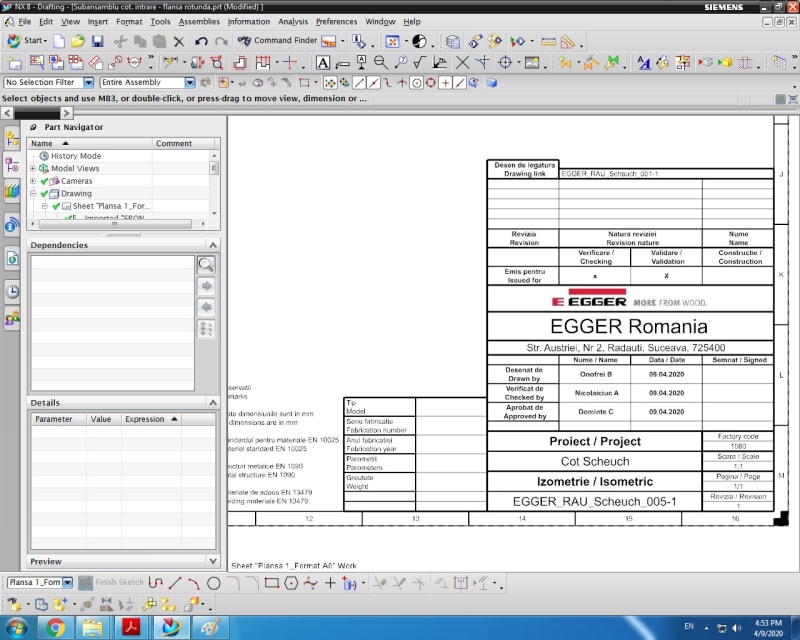
Task: Open the Entire Assembly scope dropdown
Action: coord(190,82)
